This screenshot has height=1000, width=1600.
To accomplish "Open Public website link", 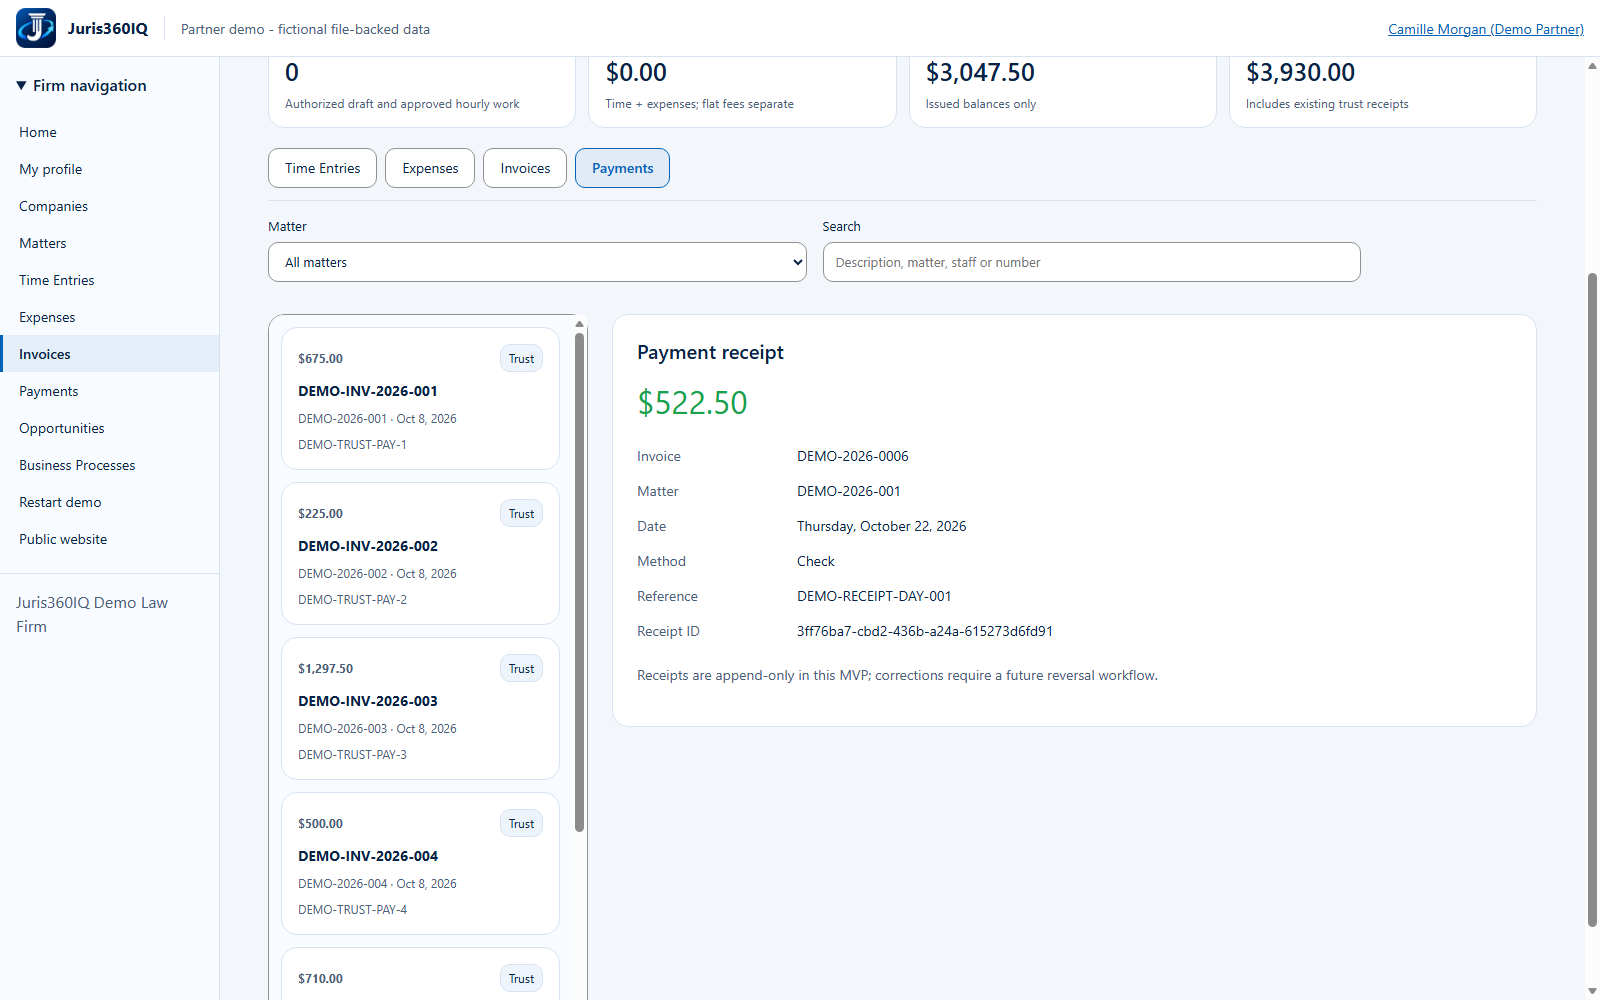I will [x=110, y=539].
